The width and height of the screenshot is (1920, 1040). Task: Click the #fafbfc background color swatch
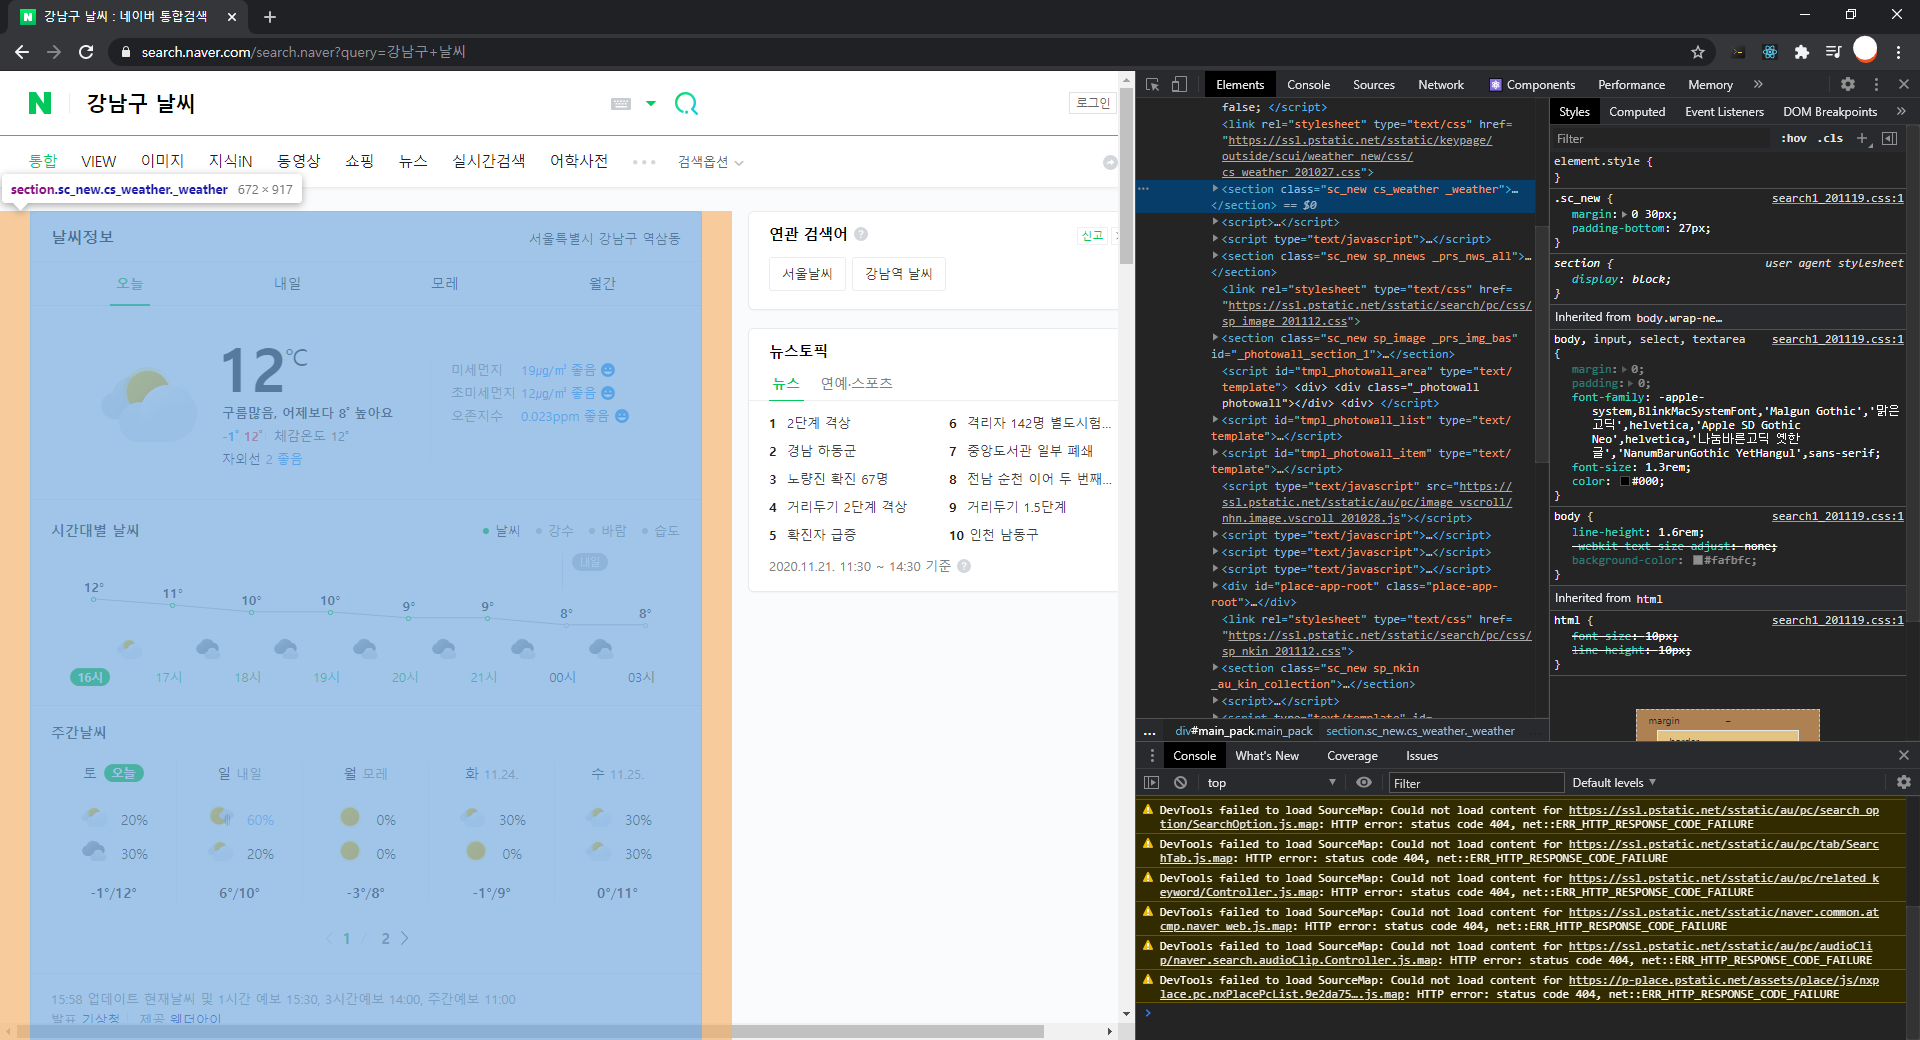(x=1697, y=561)
